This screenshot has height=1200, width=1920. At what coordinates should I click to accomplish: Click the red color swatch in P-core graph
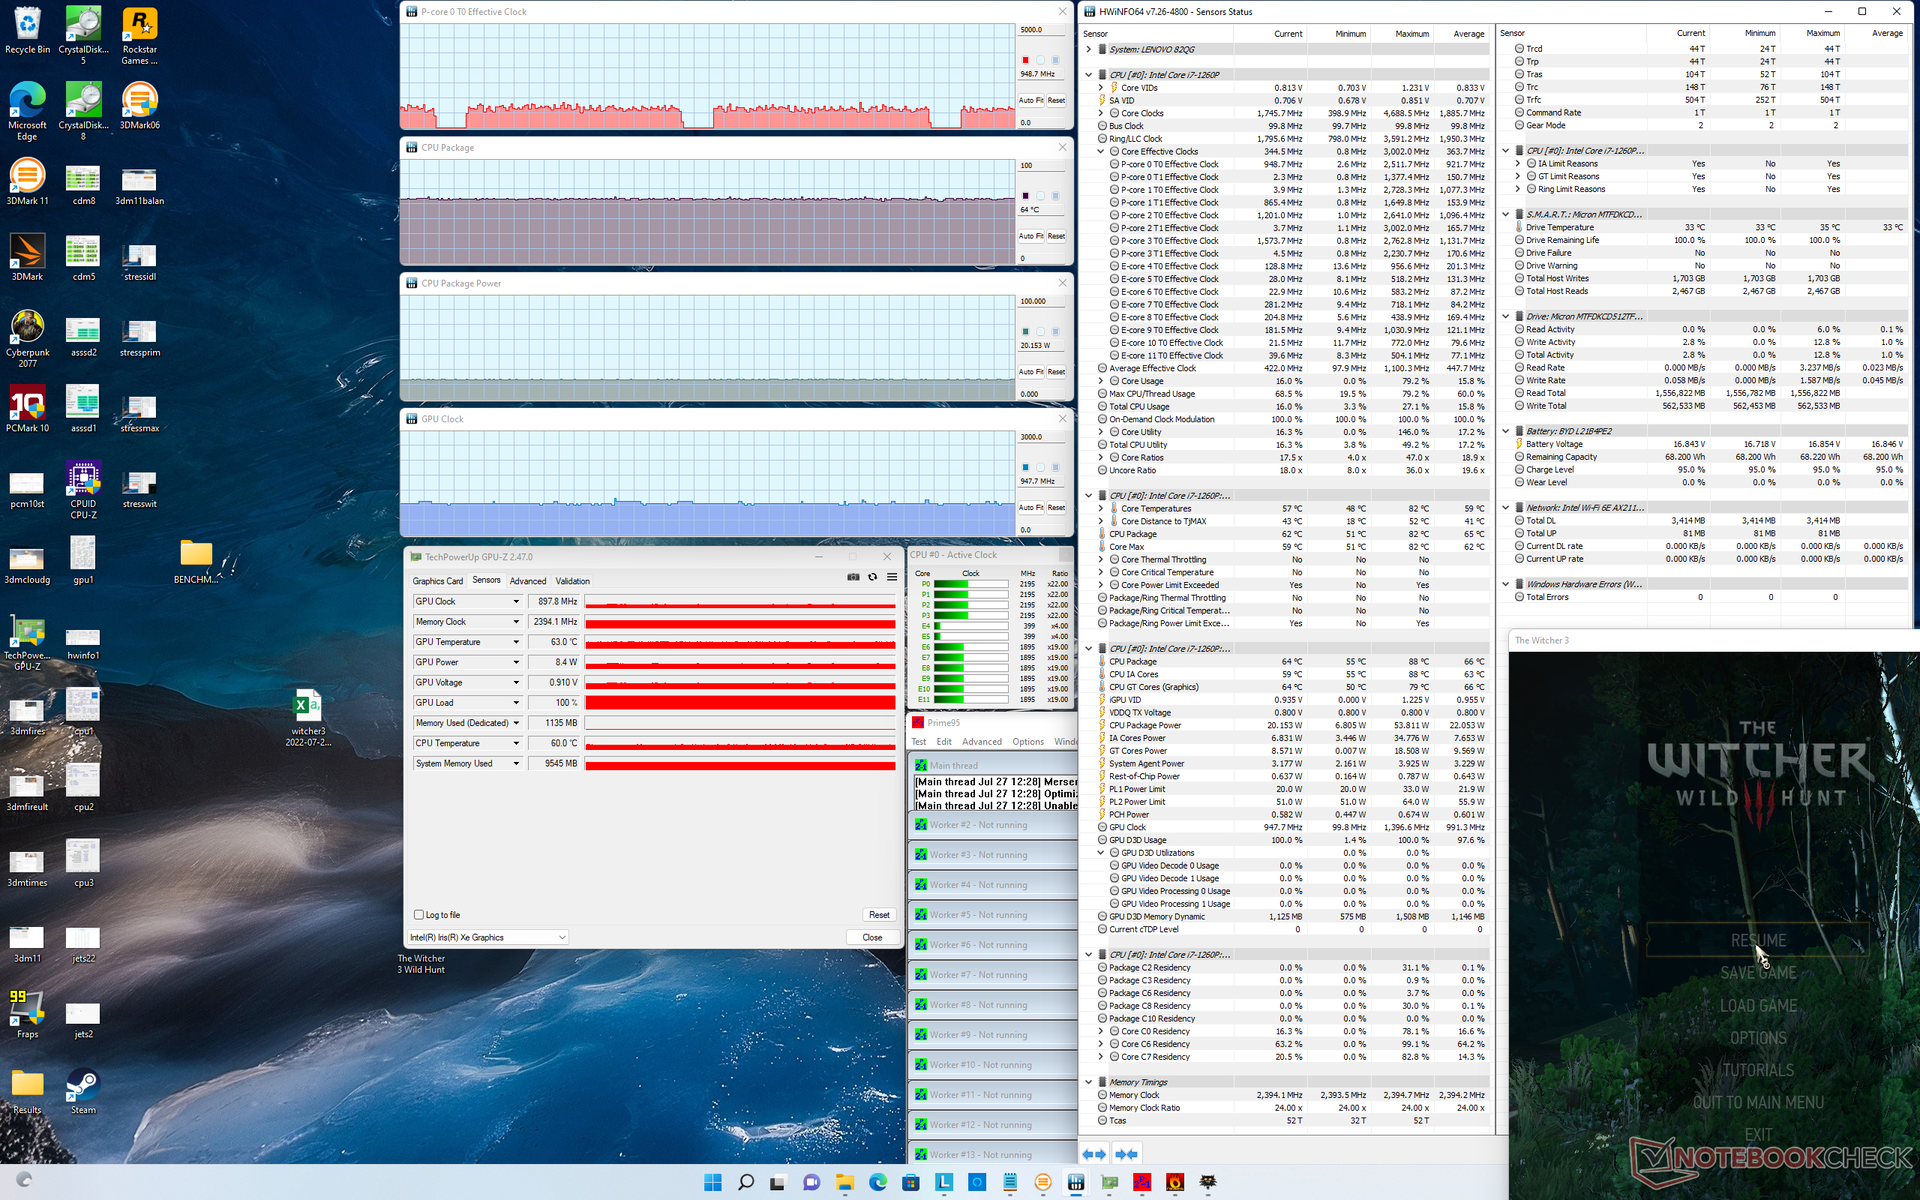1025,60
